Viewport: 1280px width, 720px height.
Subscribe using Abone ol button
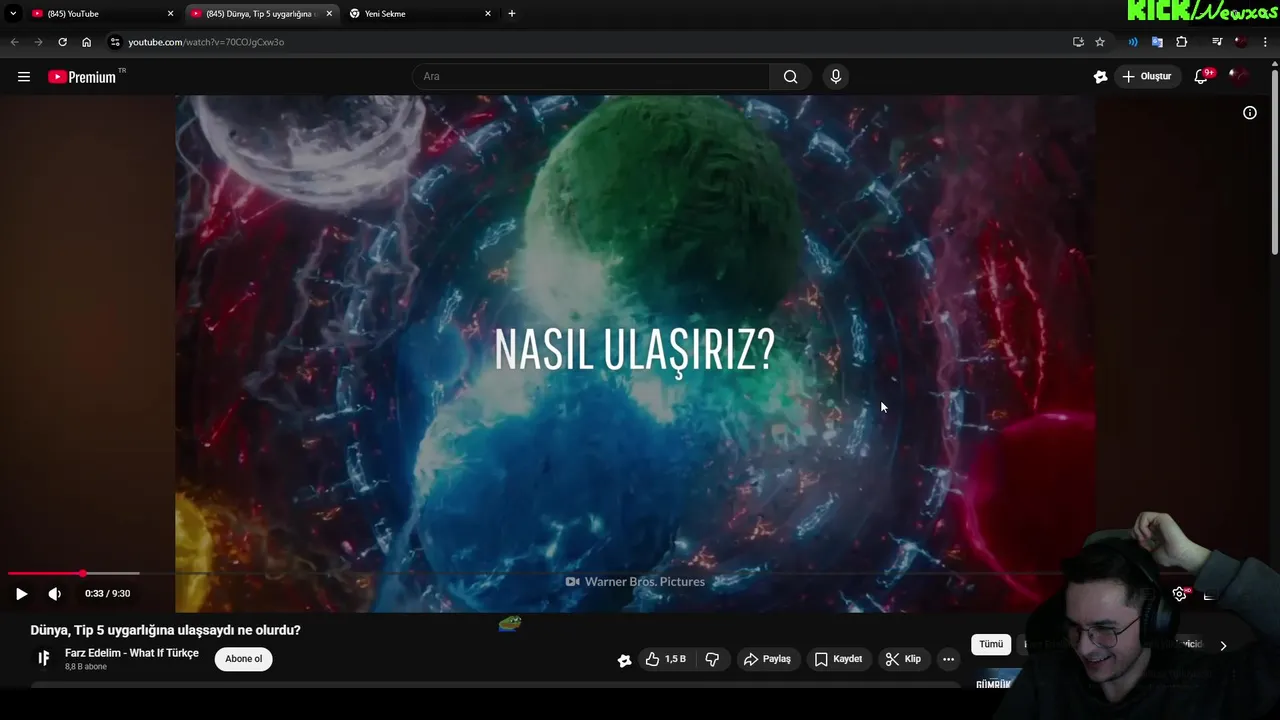[x=244, y=659]
